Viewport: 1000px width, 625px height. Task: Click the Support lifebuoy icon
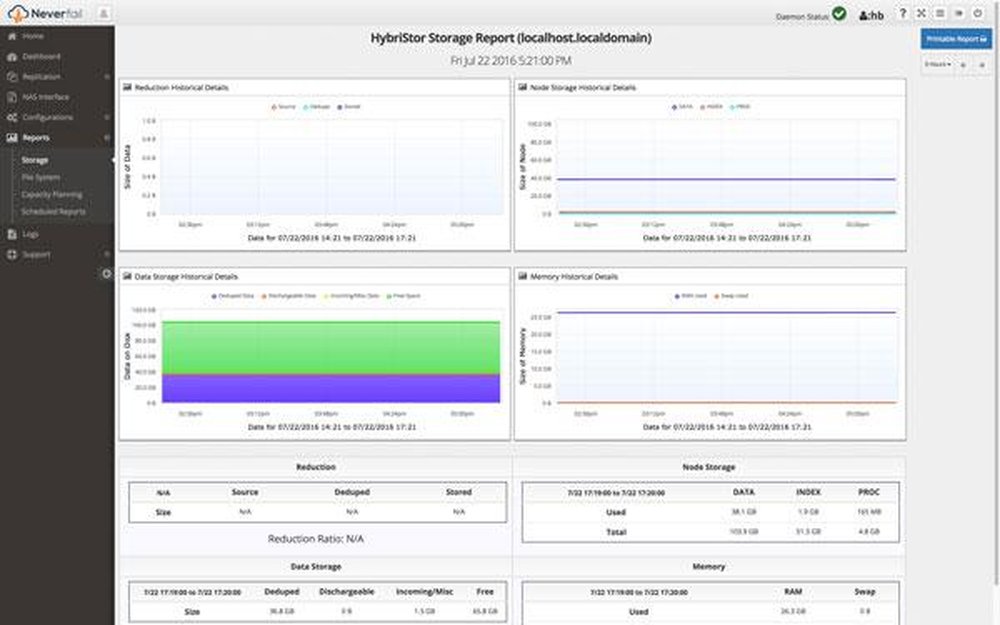click(11, 254)
